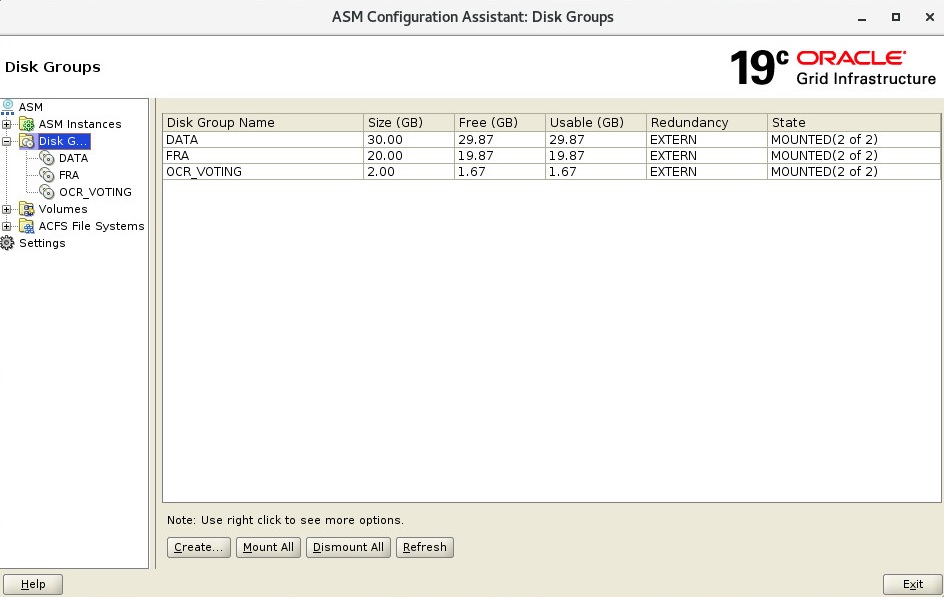Click the 19.87 Usable (GB) cell
The height and width of the screenshot is (597, 944).
[596, 156]
